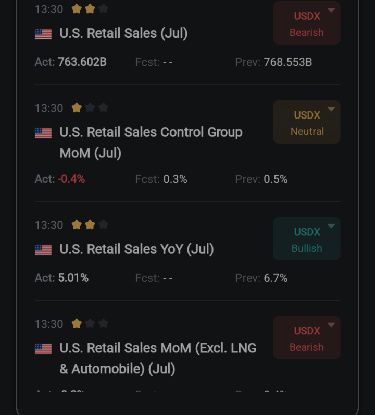Click US flag icon beside Retail Sales MoM Excl. LNG
Image resolution: width=375 pixels, height=415 pixels.
[x=43, y=348]
